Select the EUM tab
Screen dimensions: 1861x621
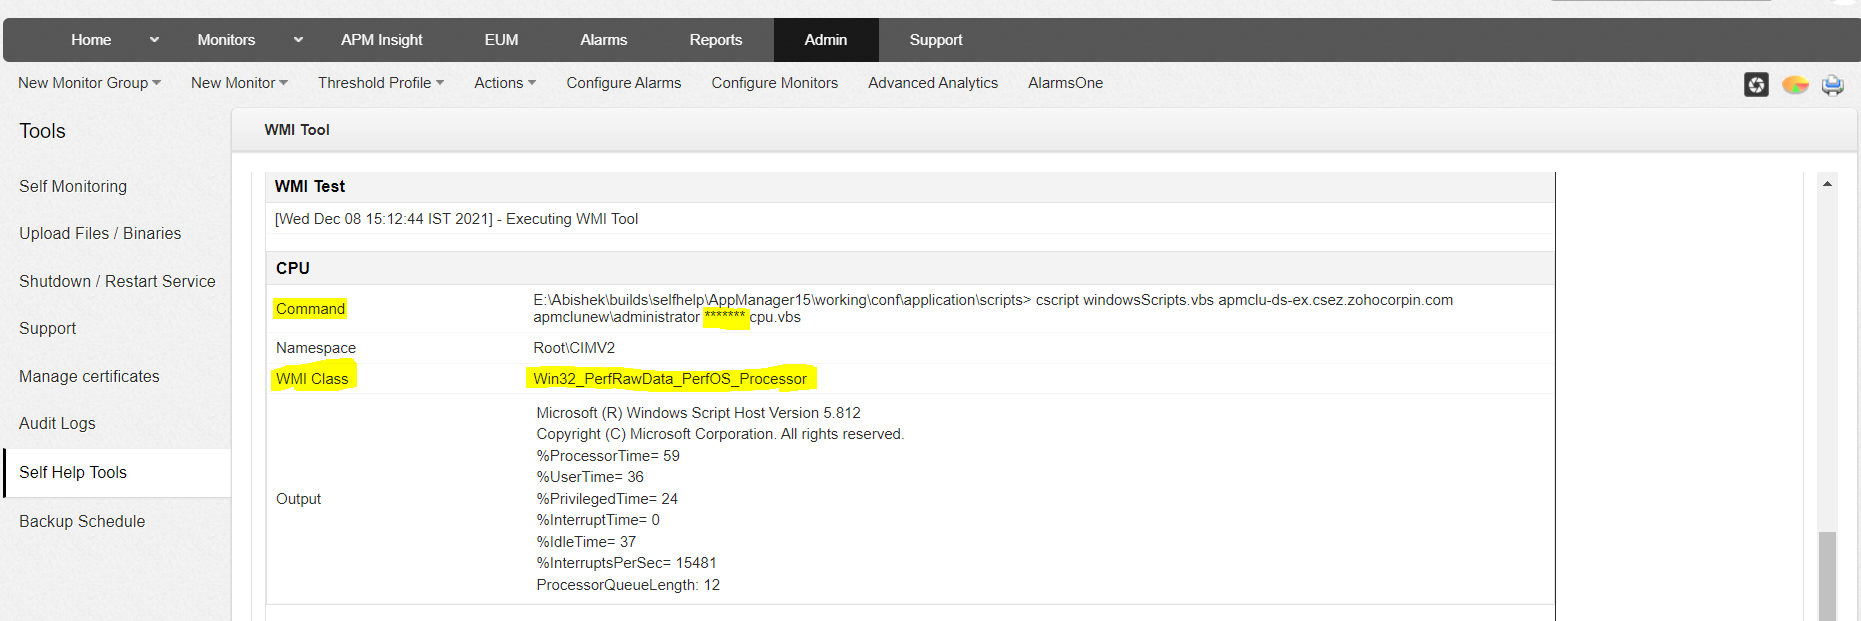pyautogui.click(x=501, y=40)
